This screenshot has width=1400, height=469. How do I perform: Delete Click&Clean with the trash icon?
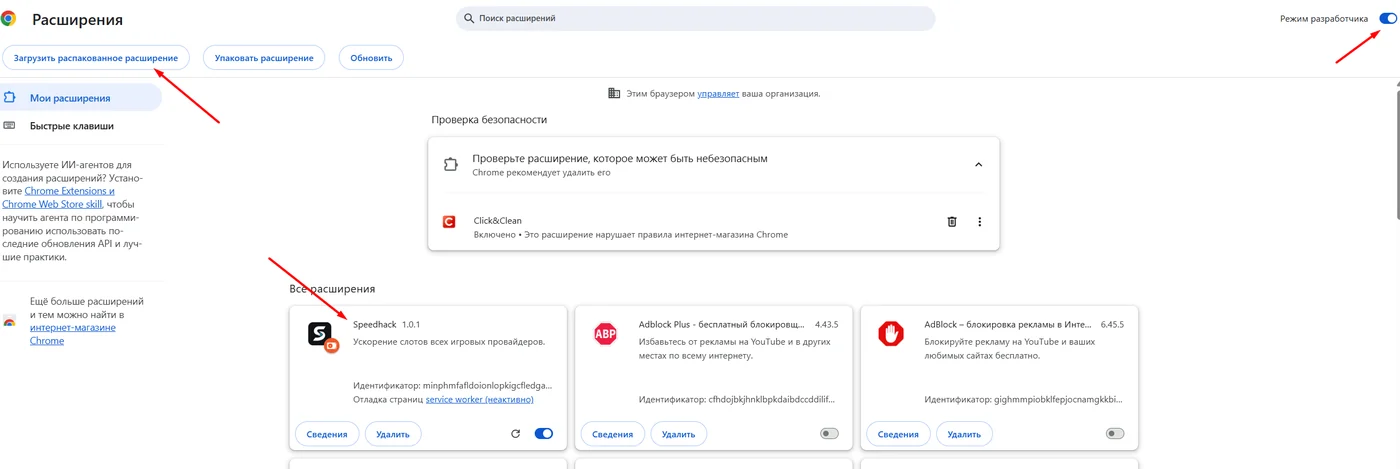click(952, 221)
